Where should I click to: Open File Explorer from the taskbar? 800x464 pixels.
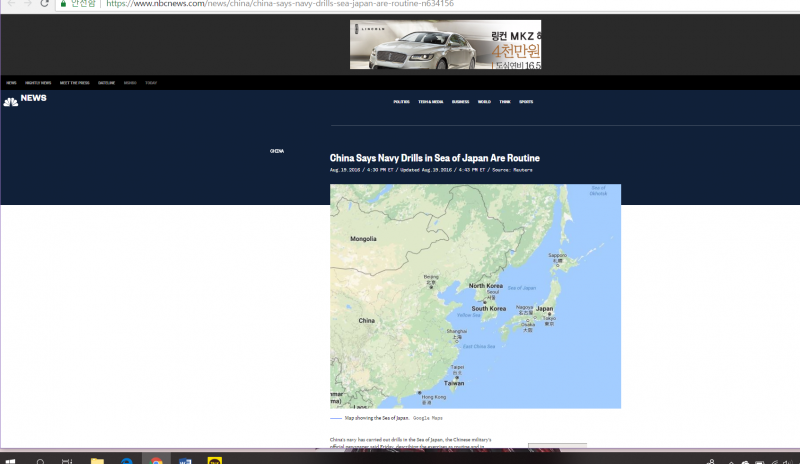pyautogui.click(x=97, y=462)
